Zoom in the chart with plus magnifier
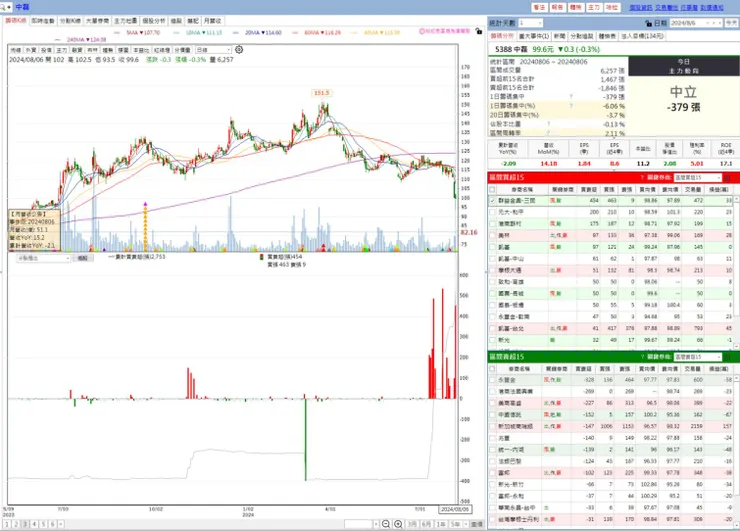This screenshot has height=531, width=740. pos(398,524)
